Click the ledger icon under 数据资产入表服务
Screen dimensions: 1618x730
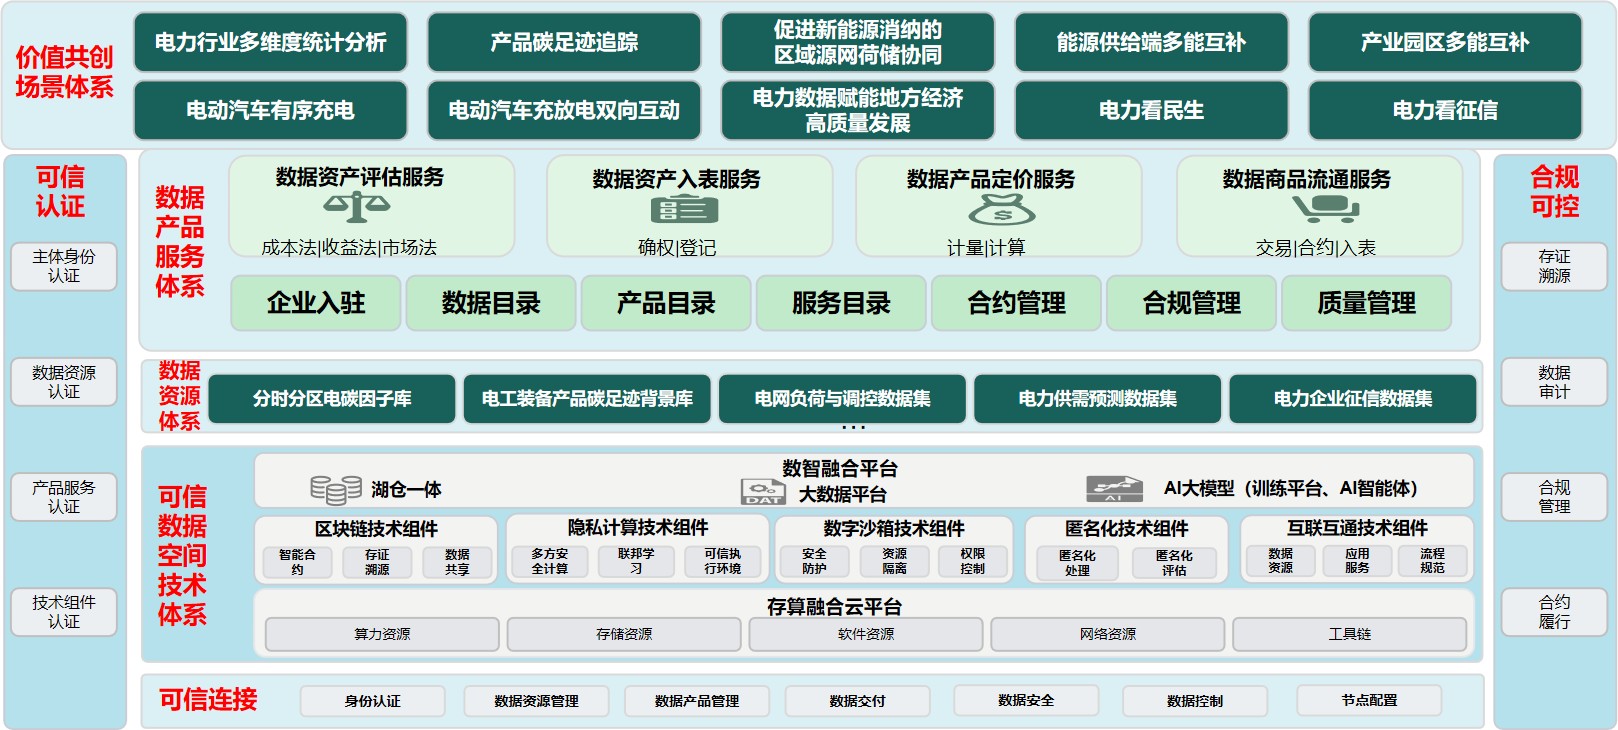(x=684, y=210)
